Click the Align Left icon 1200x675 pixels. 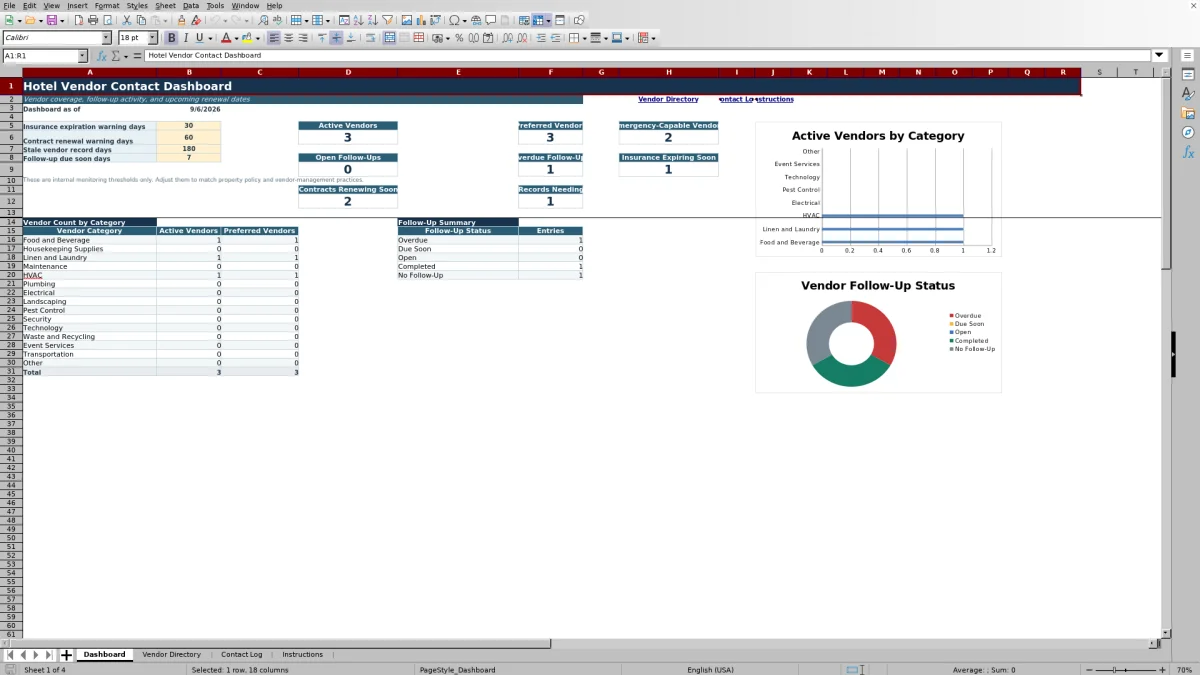pyautogui.click(x=273, y=38)
